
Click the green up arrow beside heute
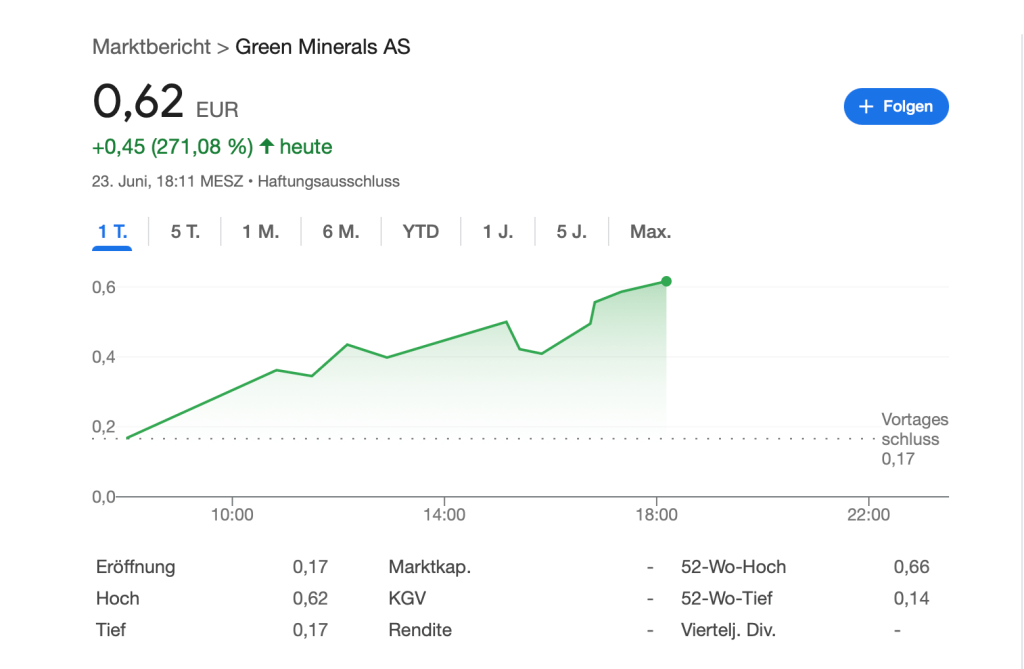266,147
